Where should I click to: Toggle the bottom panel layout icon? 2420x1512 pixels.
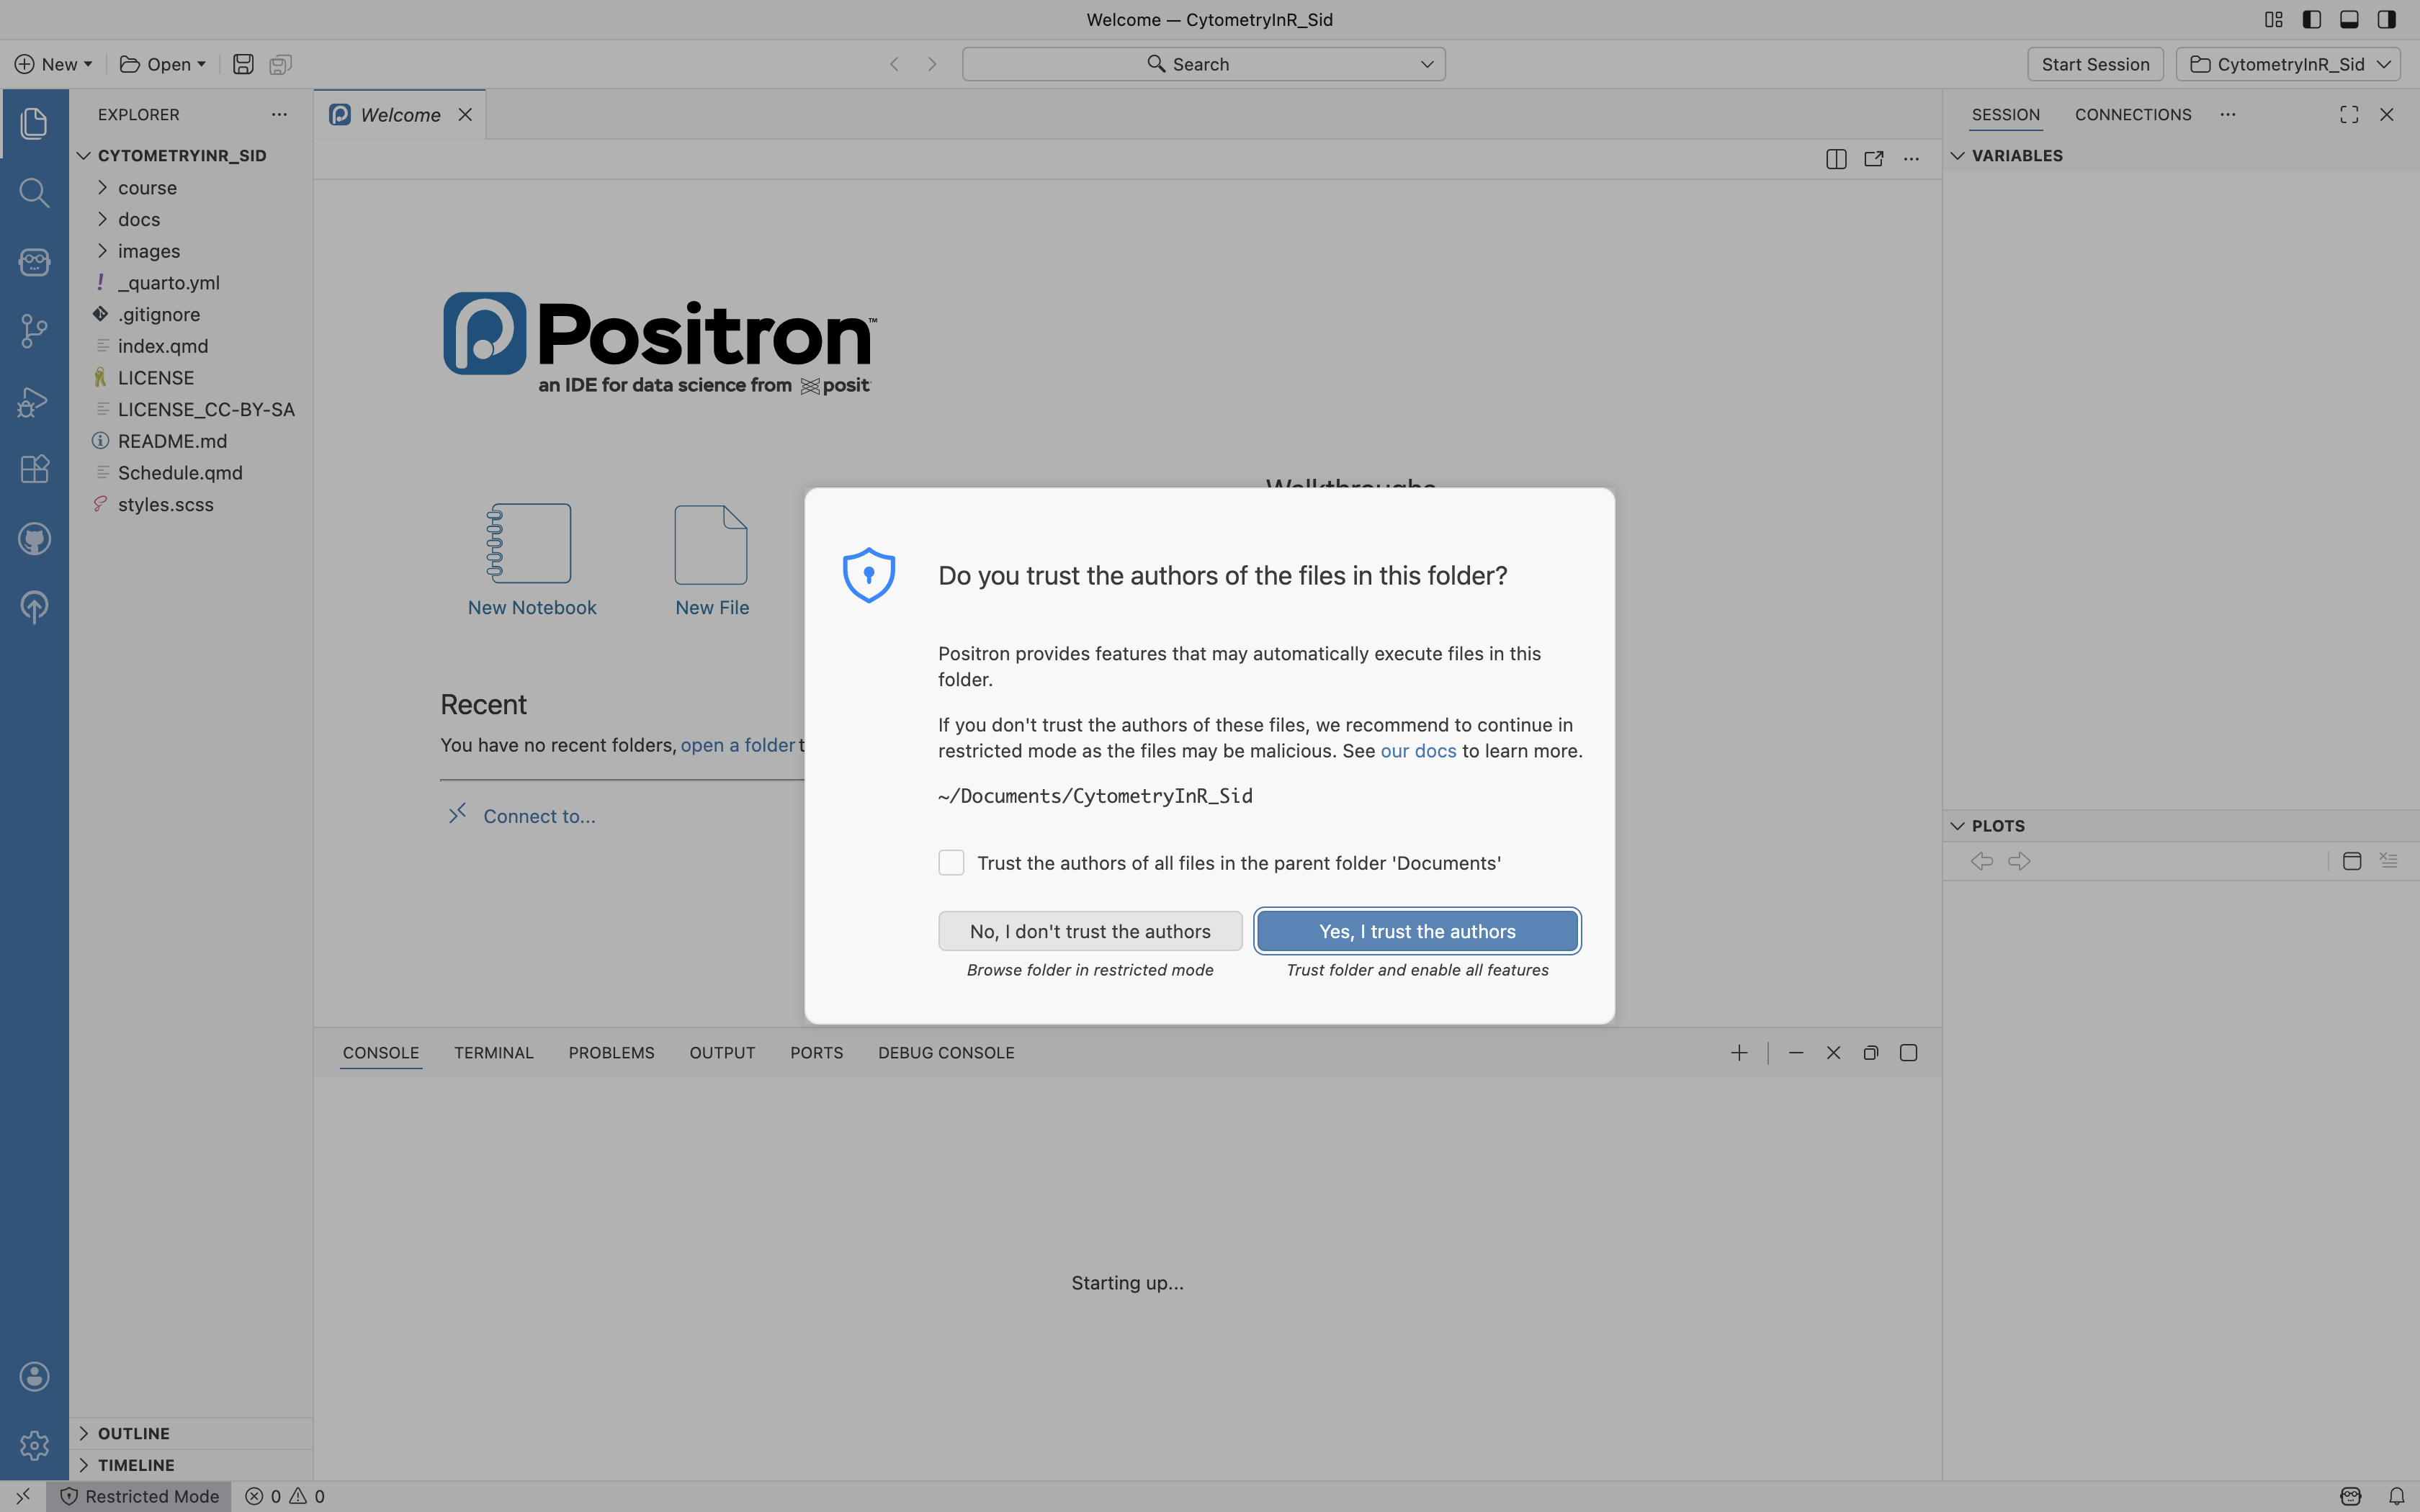point(2349,19)
